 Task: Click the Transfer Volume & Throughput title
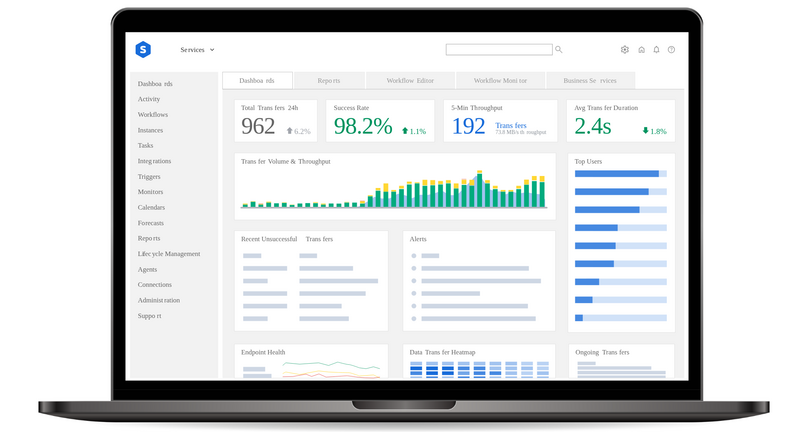pos(286,161)
